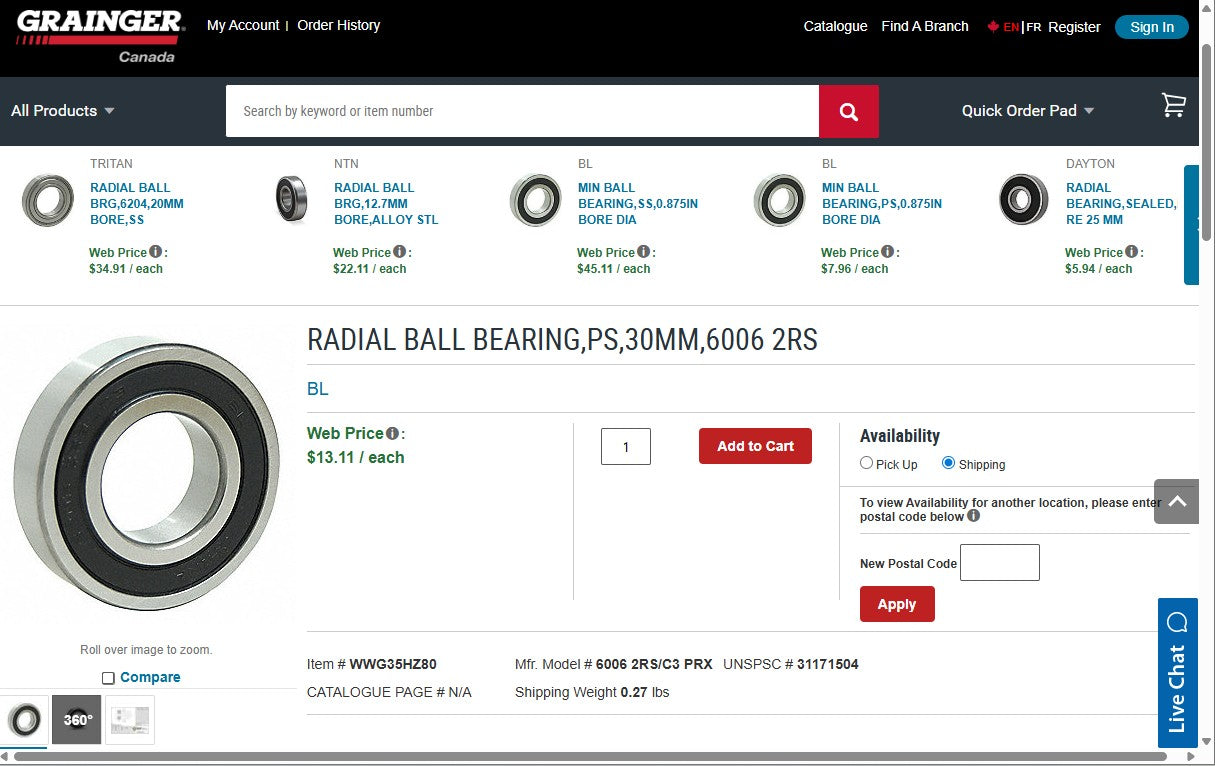Click carousel next arrow on right edge
Viewport: 1215px width, 766px height.
[1192, 225]
